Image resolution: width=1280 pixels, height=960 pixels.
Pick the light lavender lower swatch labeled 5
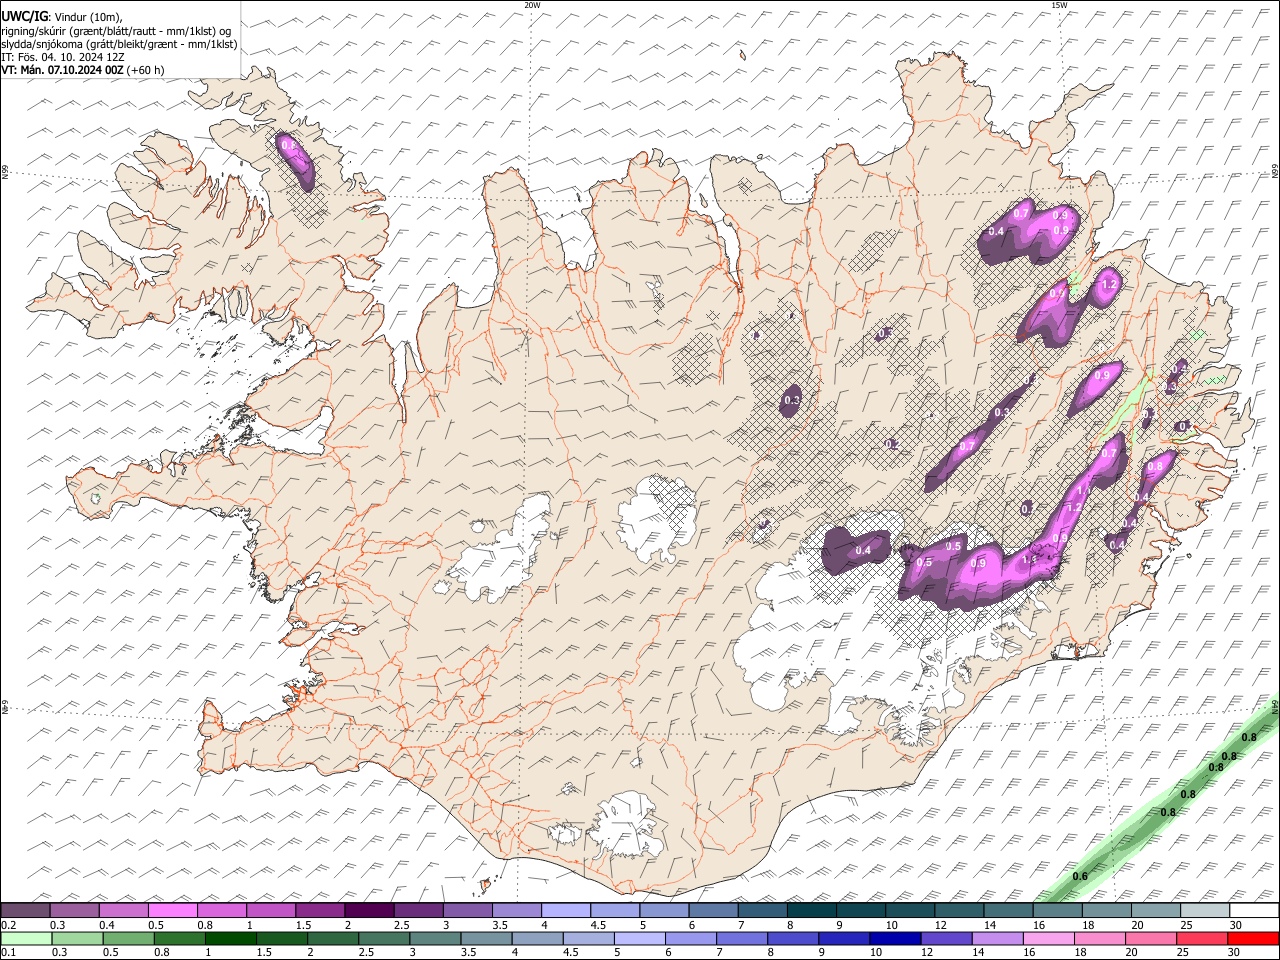pos(640,938)
